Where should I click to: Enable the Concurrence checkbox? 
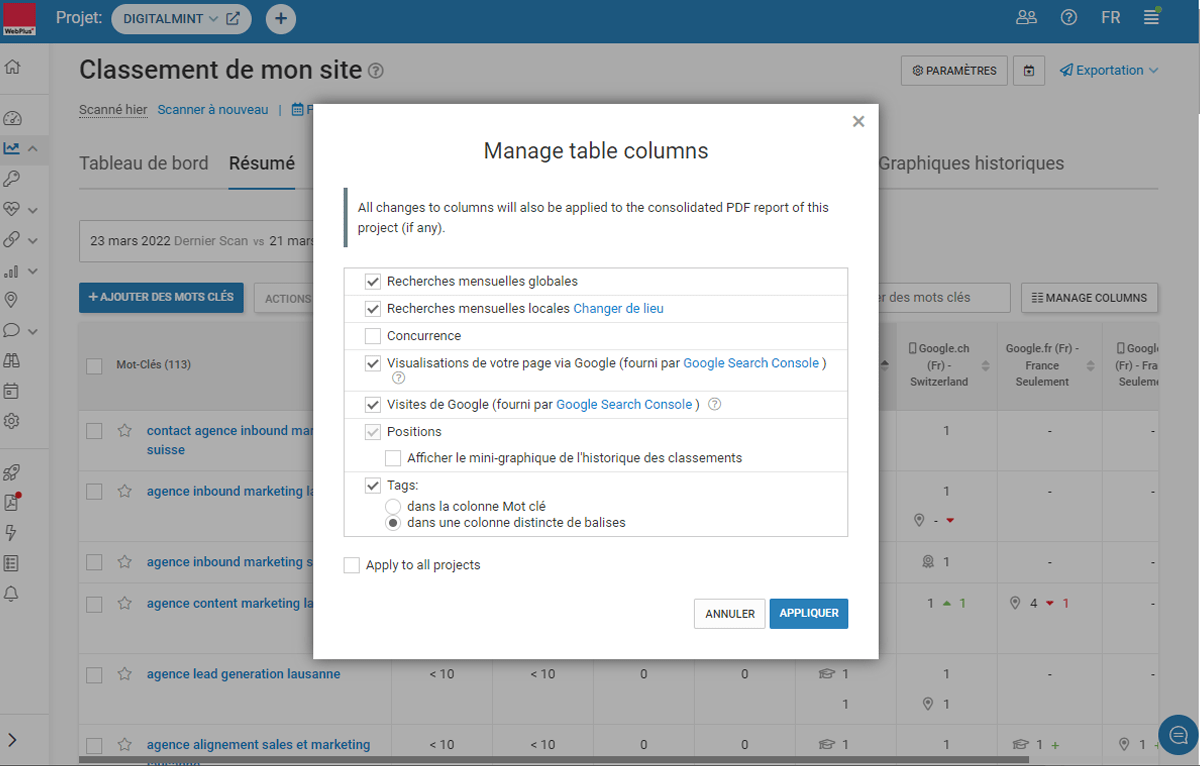(x=373, y=336)
